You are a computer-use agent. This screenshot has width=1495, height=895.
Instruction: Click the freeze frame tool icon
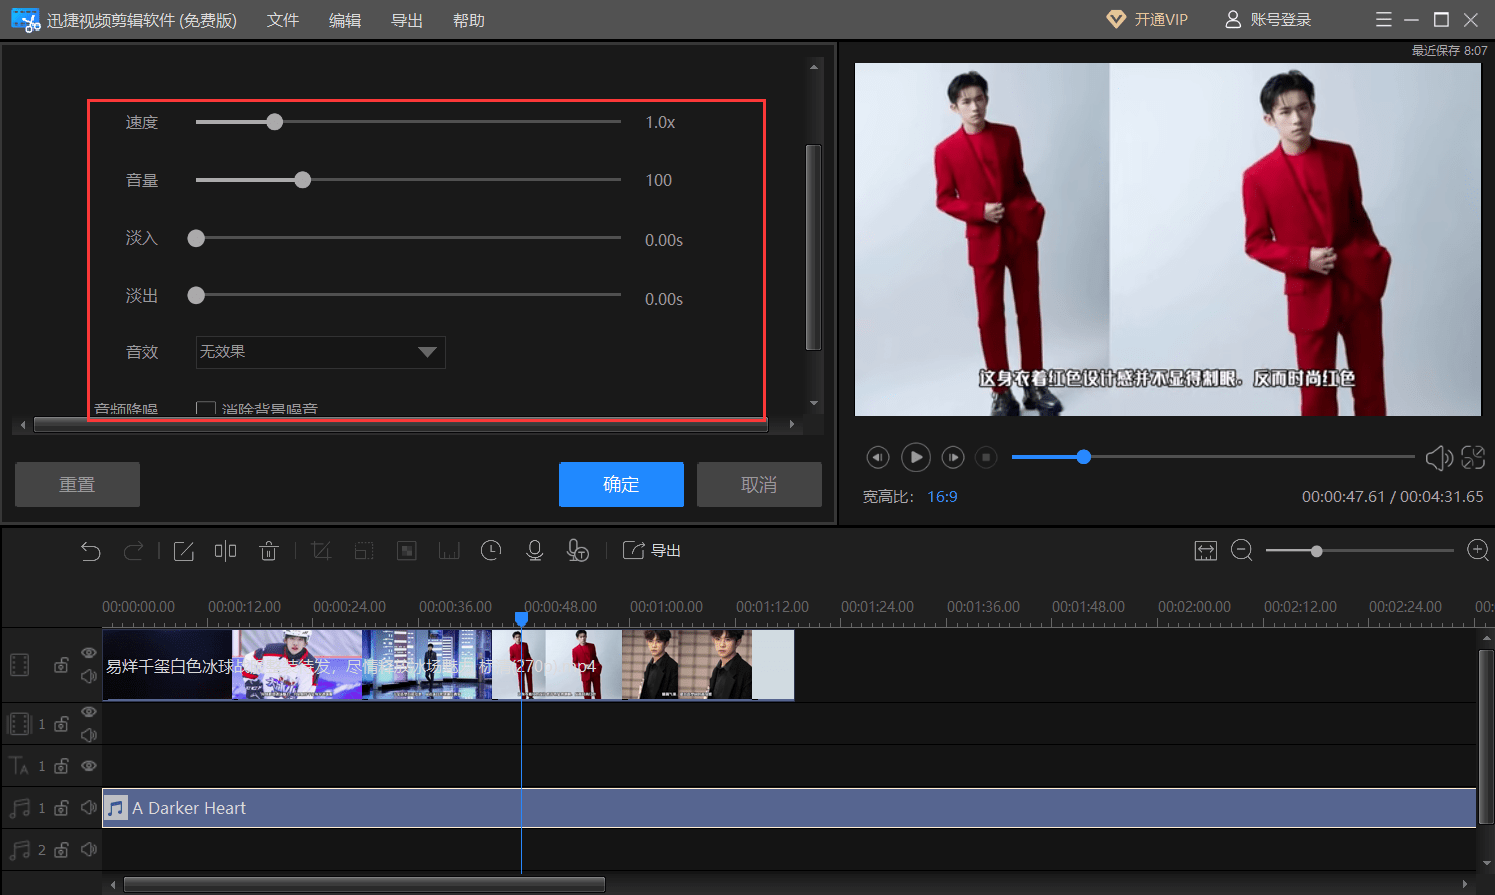click(449, 551)
